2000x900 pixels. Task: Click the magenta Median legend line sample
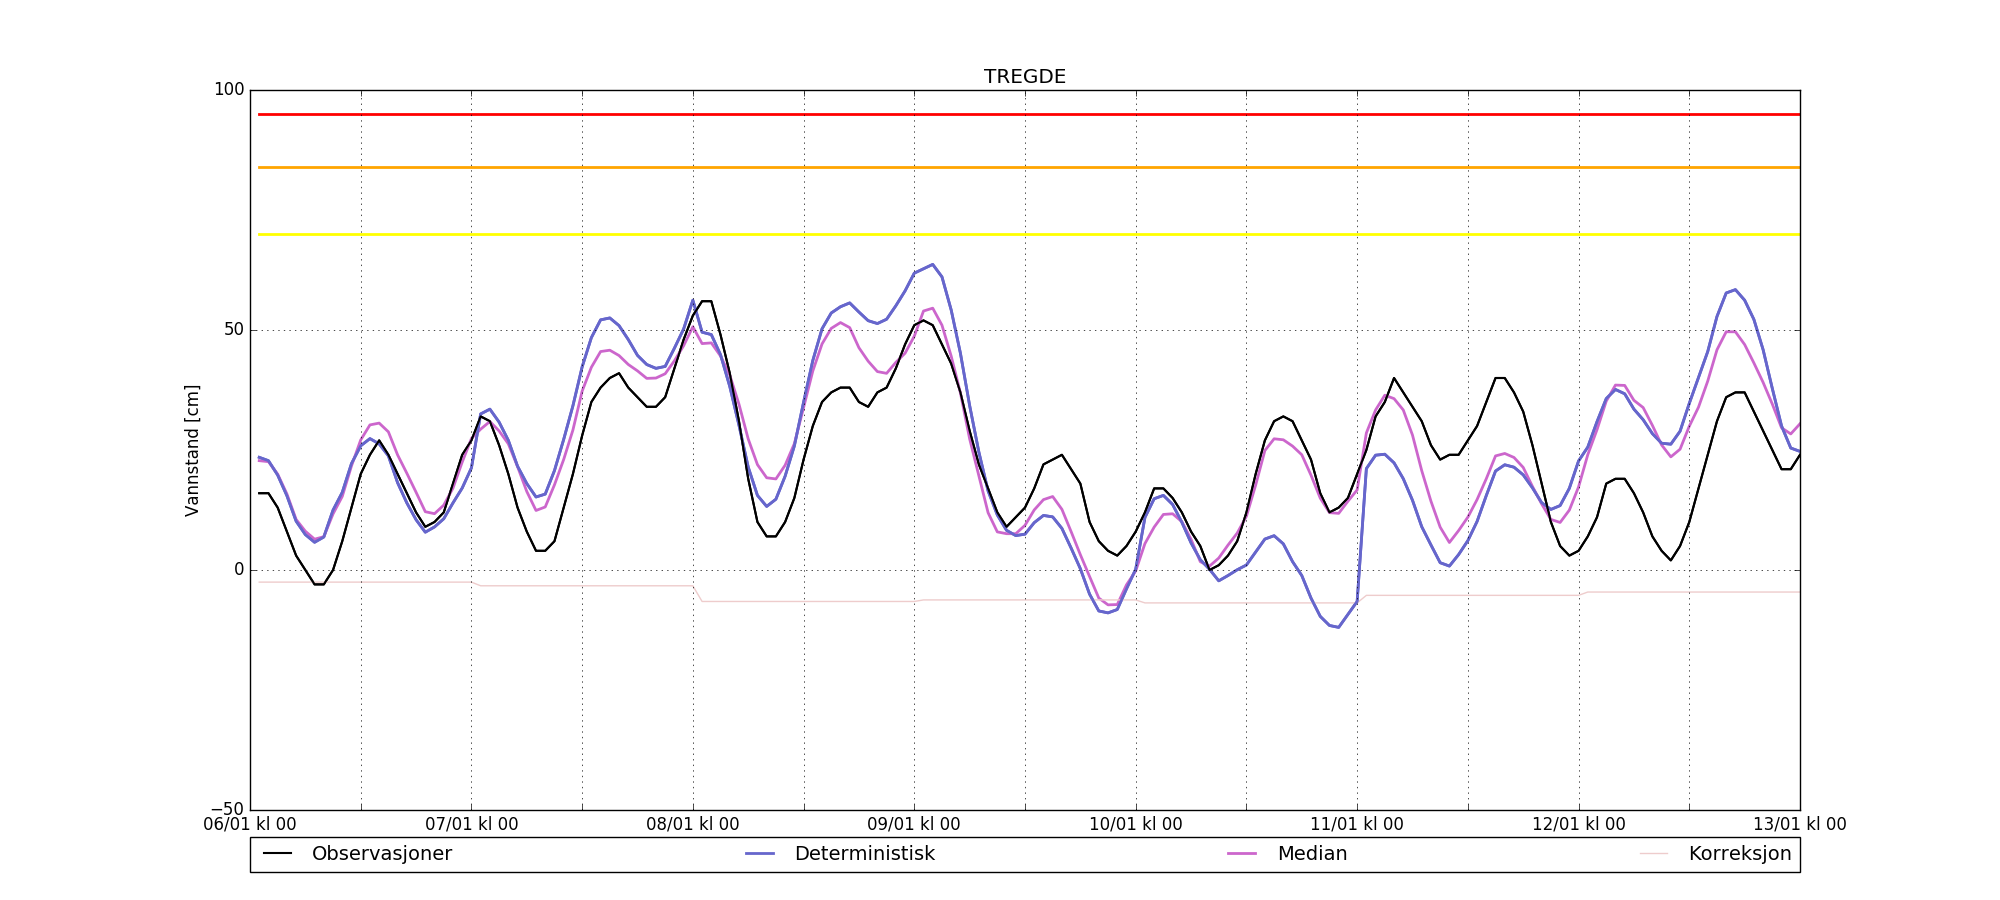(x=1242, y=854)
